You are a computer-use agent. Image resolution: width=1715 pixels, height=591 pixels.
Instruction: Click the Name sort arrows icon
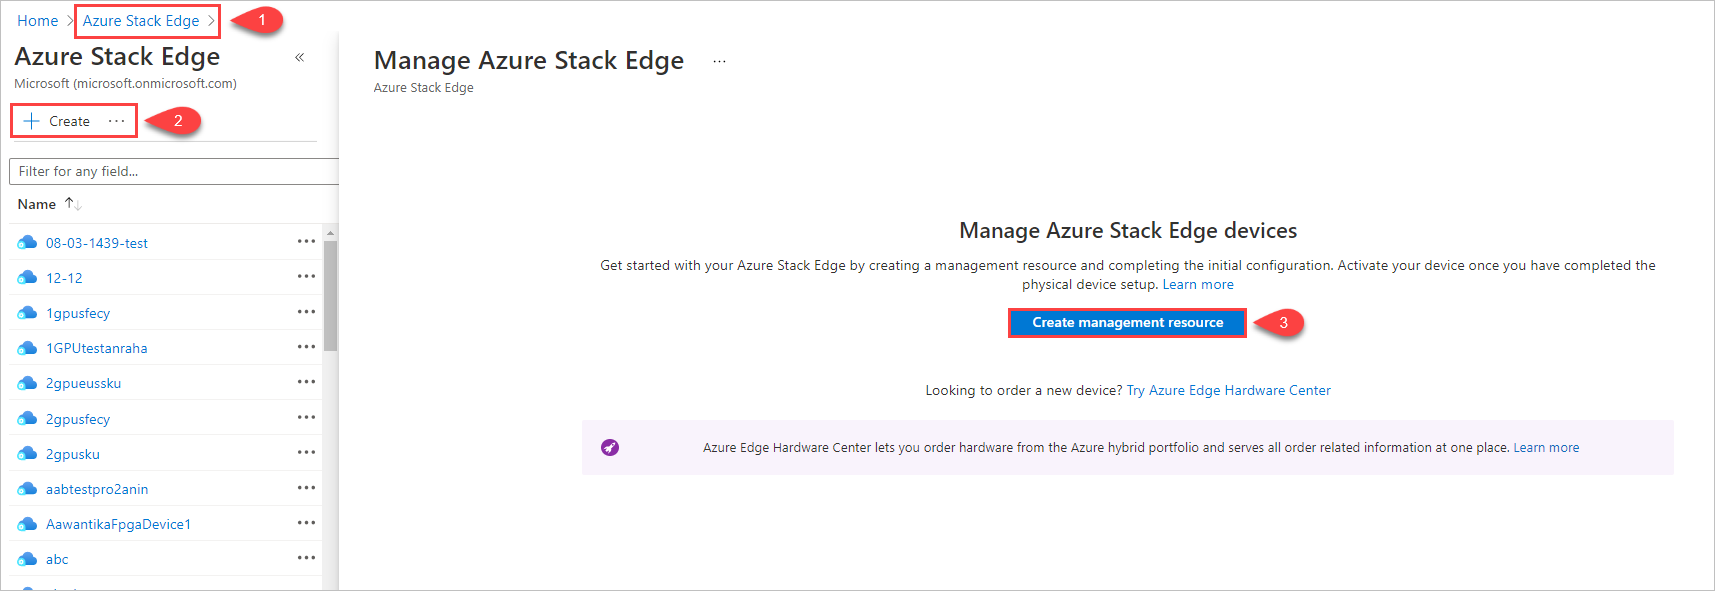72,204
